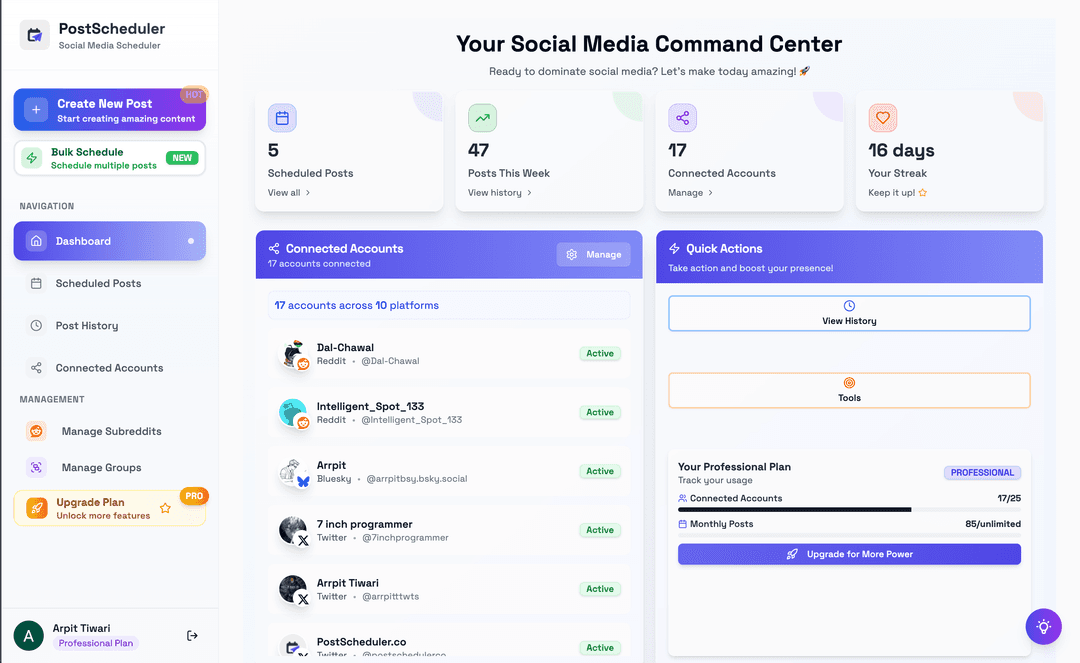The width and height of the screenshot is (1080, 663).
Task: Open Scheduled Posts in the sidebar
Action: point(98,284)
